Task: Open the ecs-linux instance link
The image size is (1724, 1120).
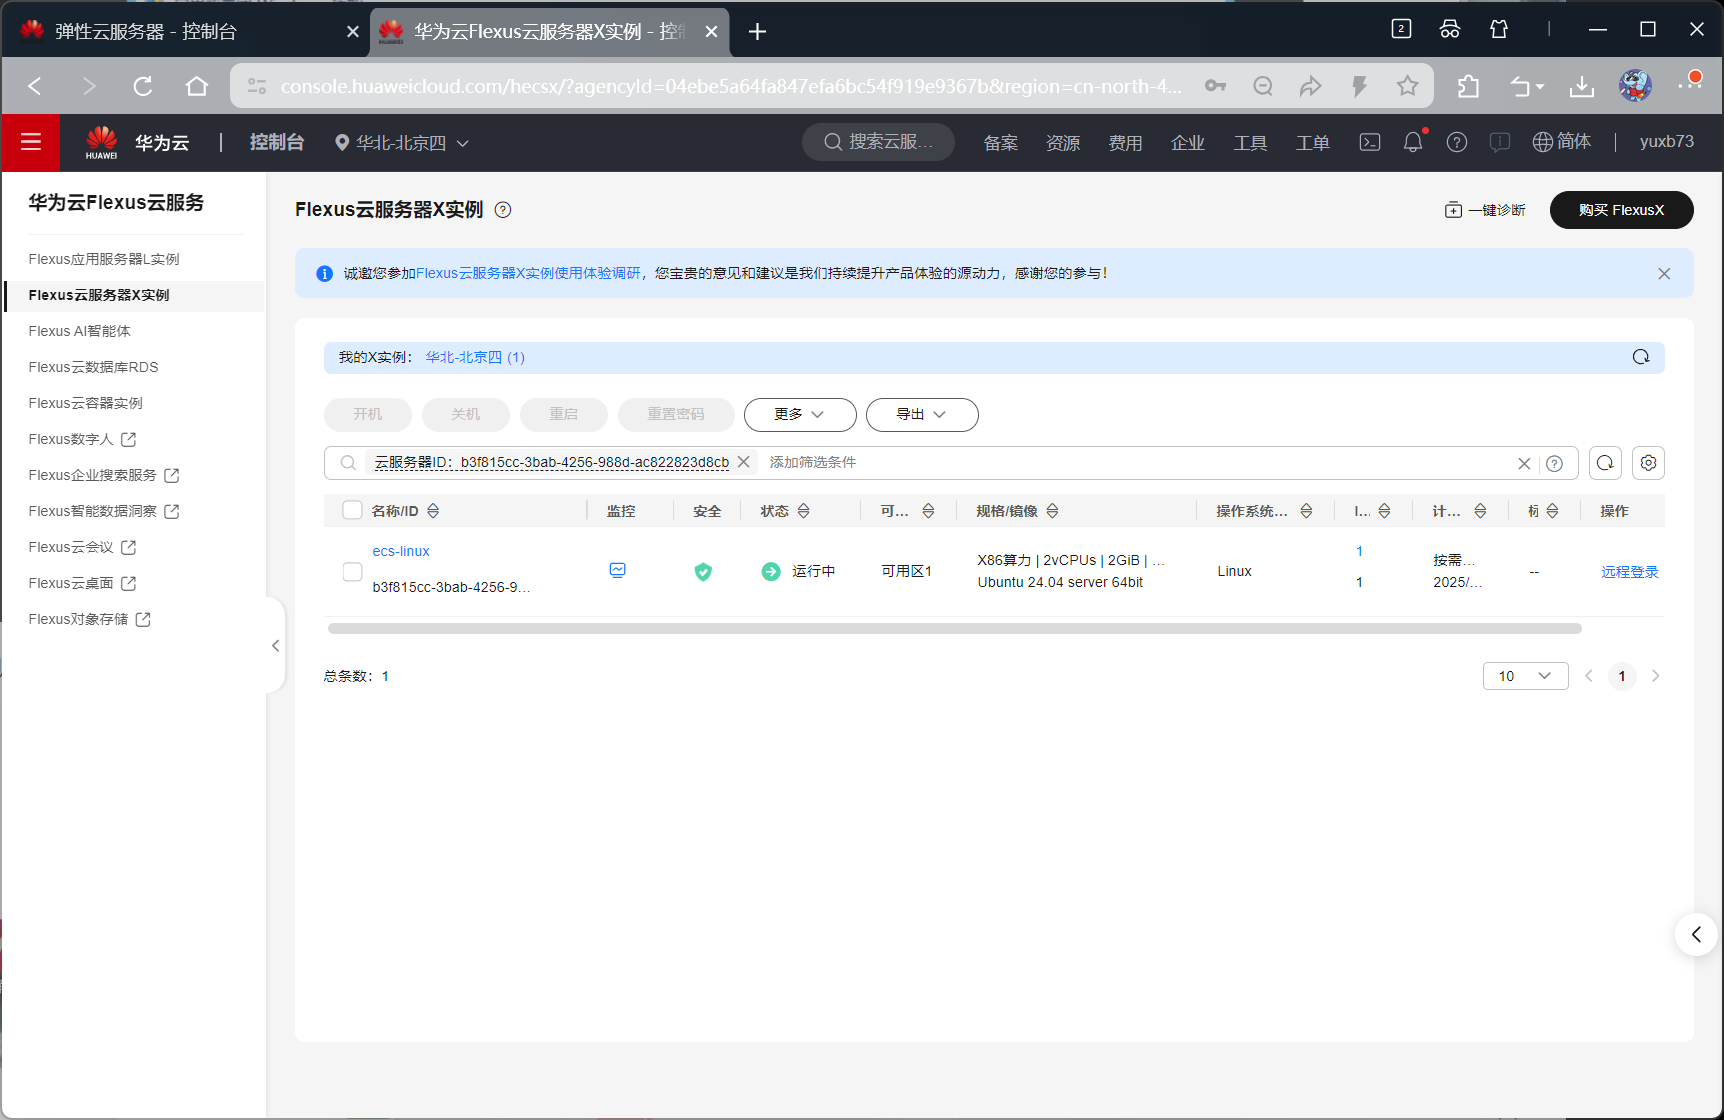Action: [401, 551]
